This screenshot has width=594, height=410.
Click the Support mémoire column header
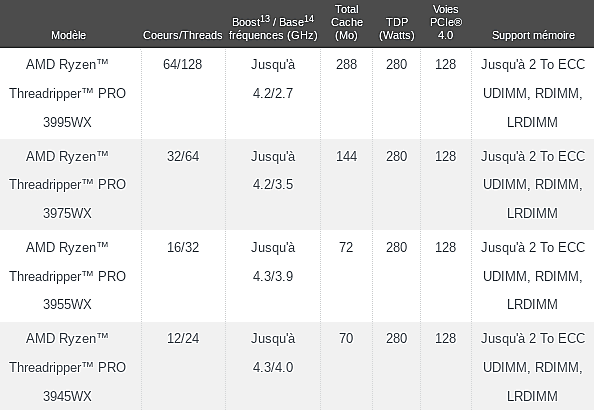[x=533, y=35]
